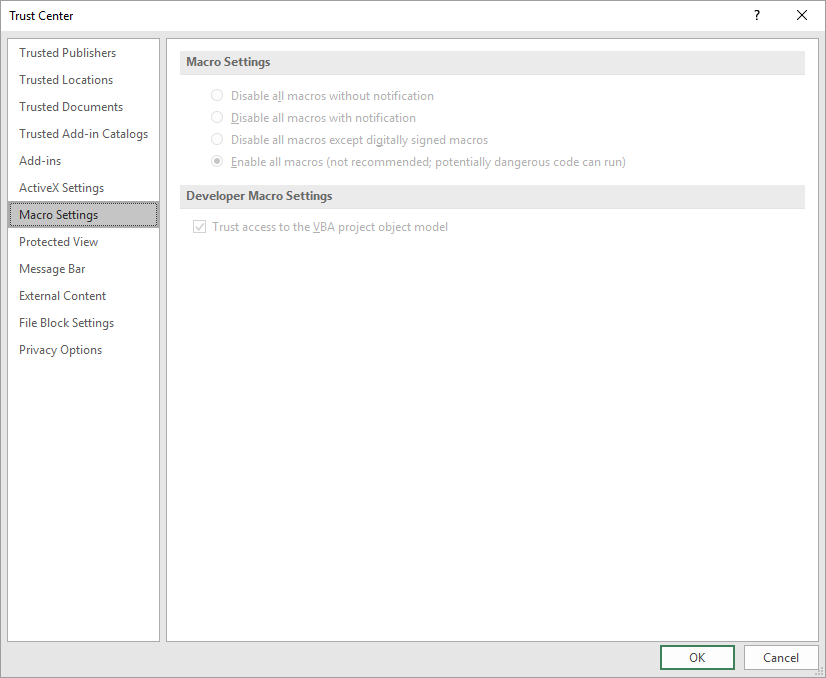
Task: Confirm with the OK button
Action: click(697, 657)
